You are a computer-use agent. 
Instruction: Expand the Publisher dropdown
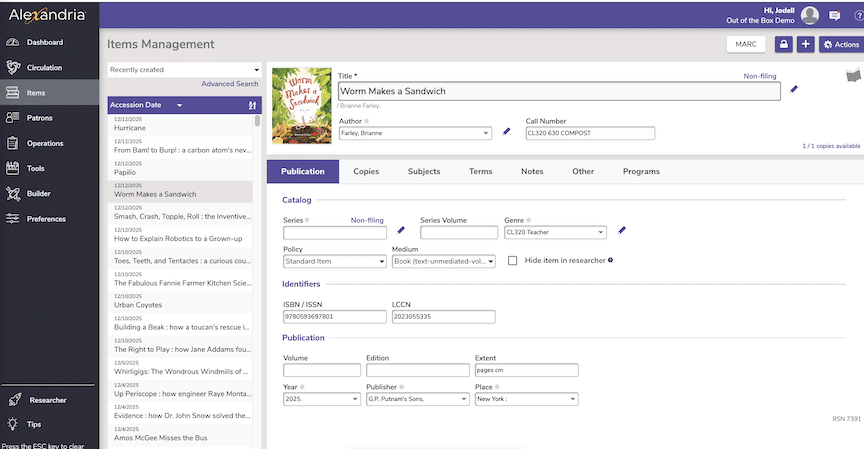(416, 399)
